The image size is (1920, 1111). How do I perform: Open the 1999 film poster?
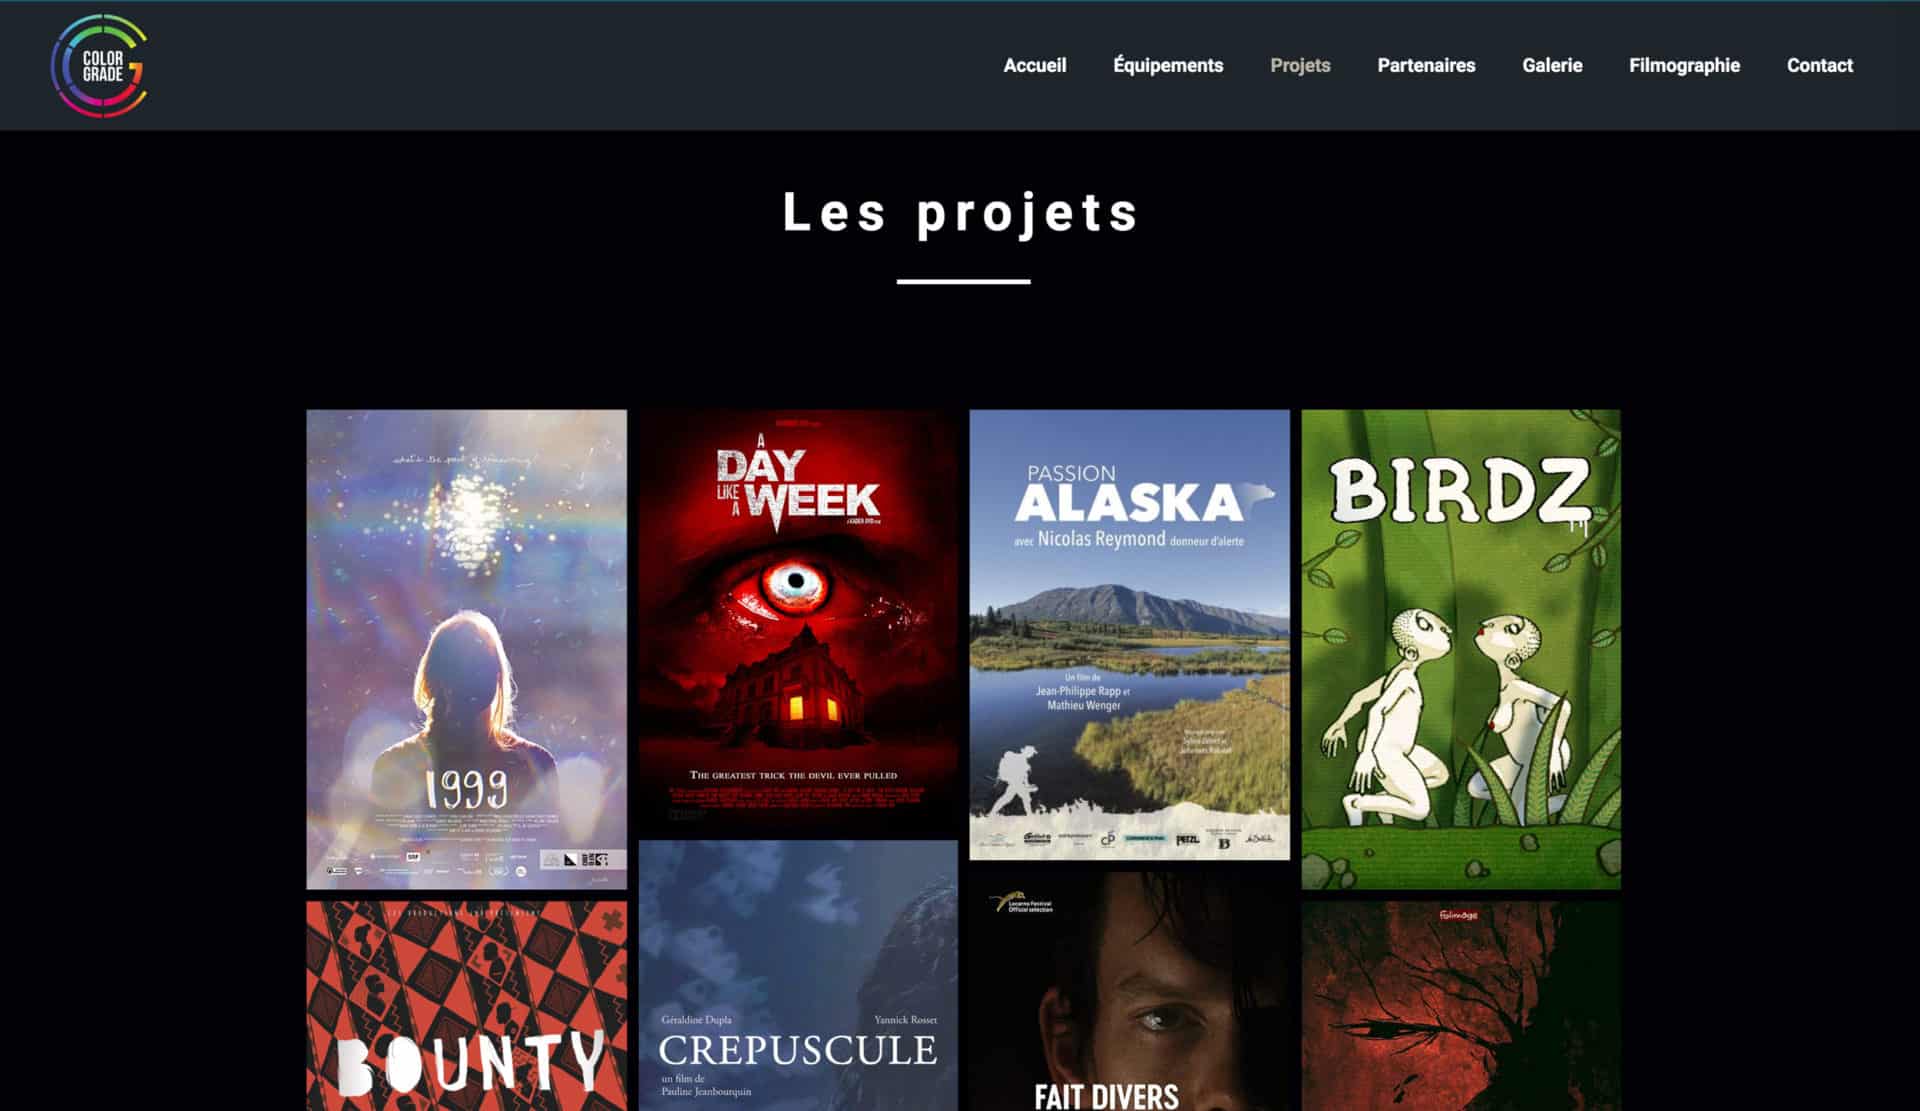point(466,649)
